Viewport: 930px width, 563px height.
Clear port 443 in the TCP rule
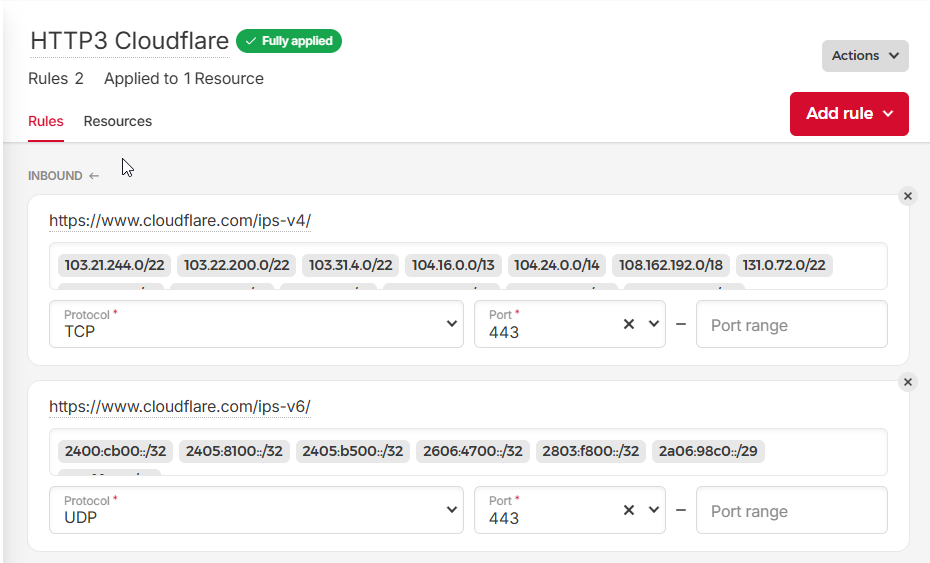click(x=629, y=324)
